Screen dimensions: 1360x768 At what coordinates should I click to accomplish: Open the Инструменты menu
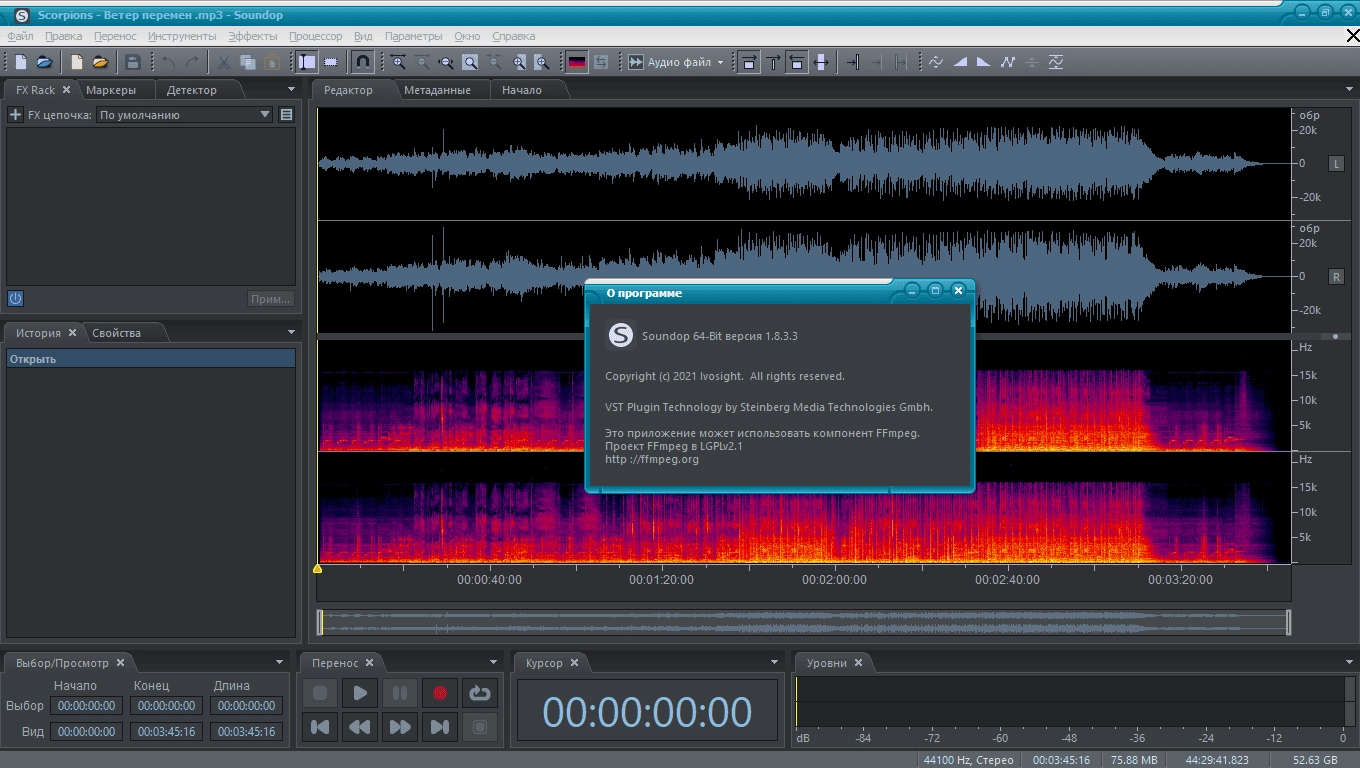[x=182, y=36]
